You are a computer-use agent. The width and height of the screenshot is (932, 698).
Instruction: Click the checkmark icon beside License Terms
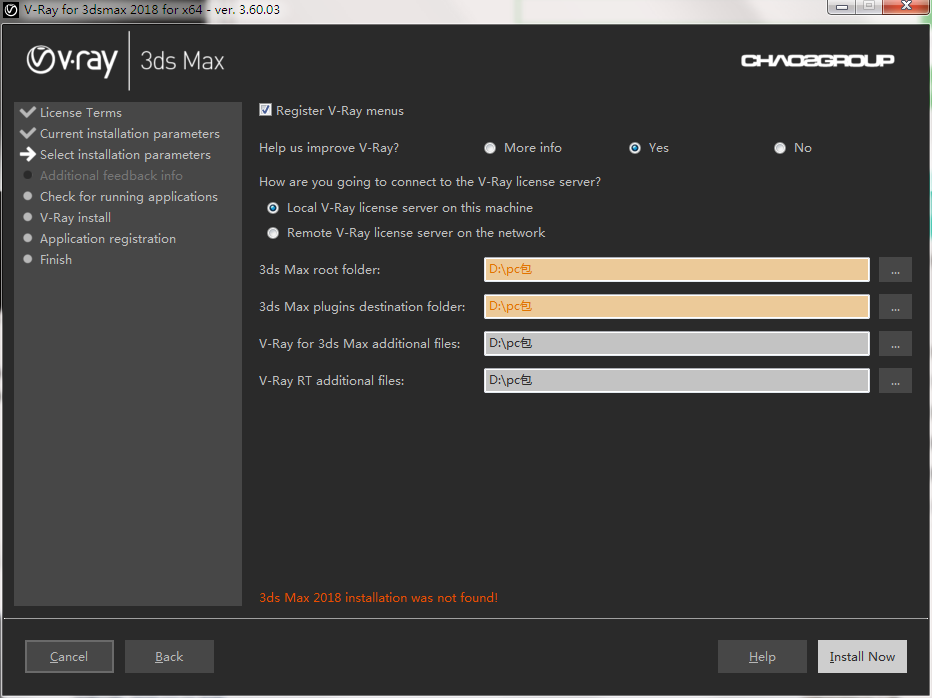pos(27,112)
